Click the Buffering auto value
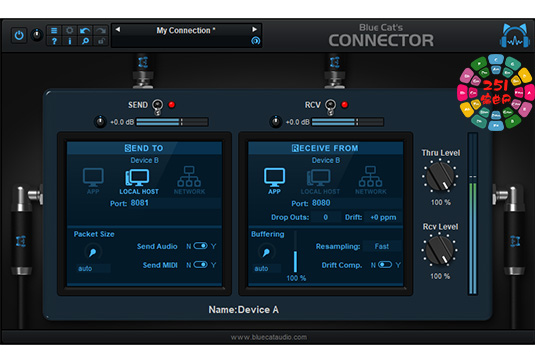This screenshot has height=363, width=535. 267,268
